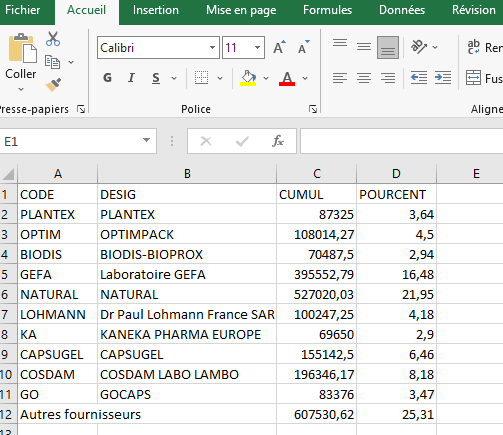The width and height of the screenshot is (503, 435).
Task: Expand the borders options arrow
Action: (x=220, y=78)
